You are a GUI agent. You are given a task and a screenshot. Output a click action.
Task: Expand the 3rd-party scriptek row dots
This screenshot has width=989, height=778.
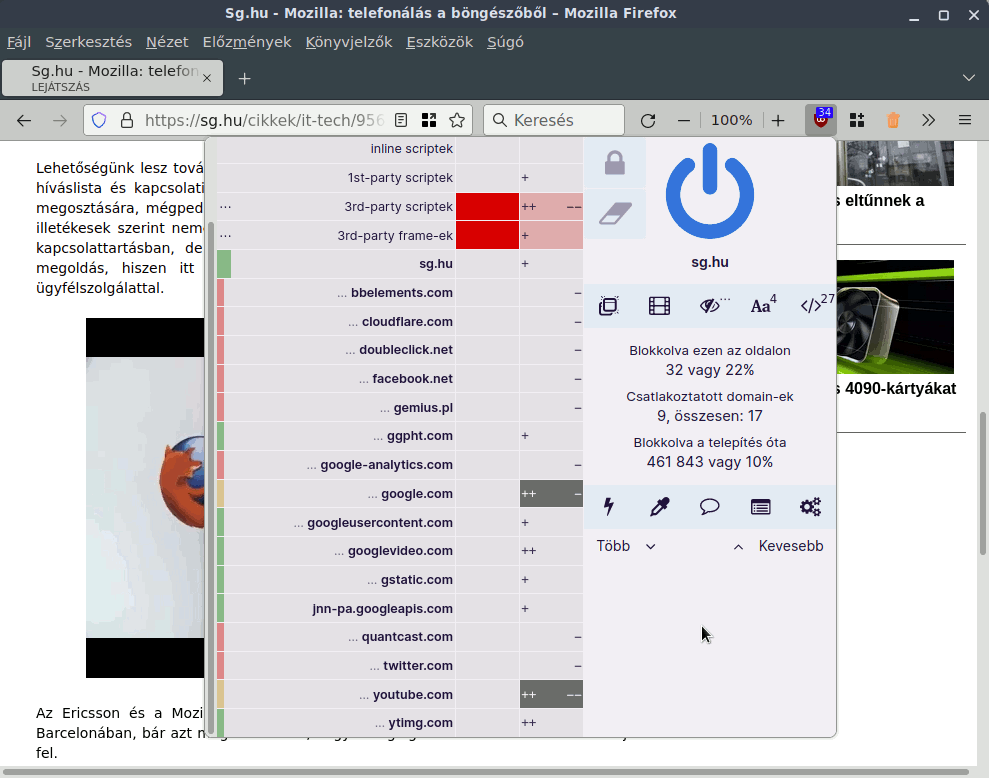click(x=225, y=206)
